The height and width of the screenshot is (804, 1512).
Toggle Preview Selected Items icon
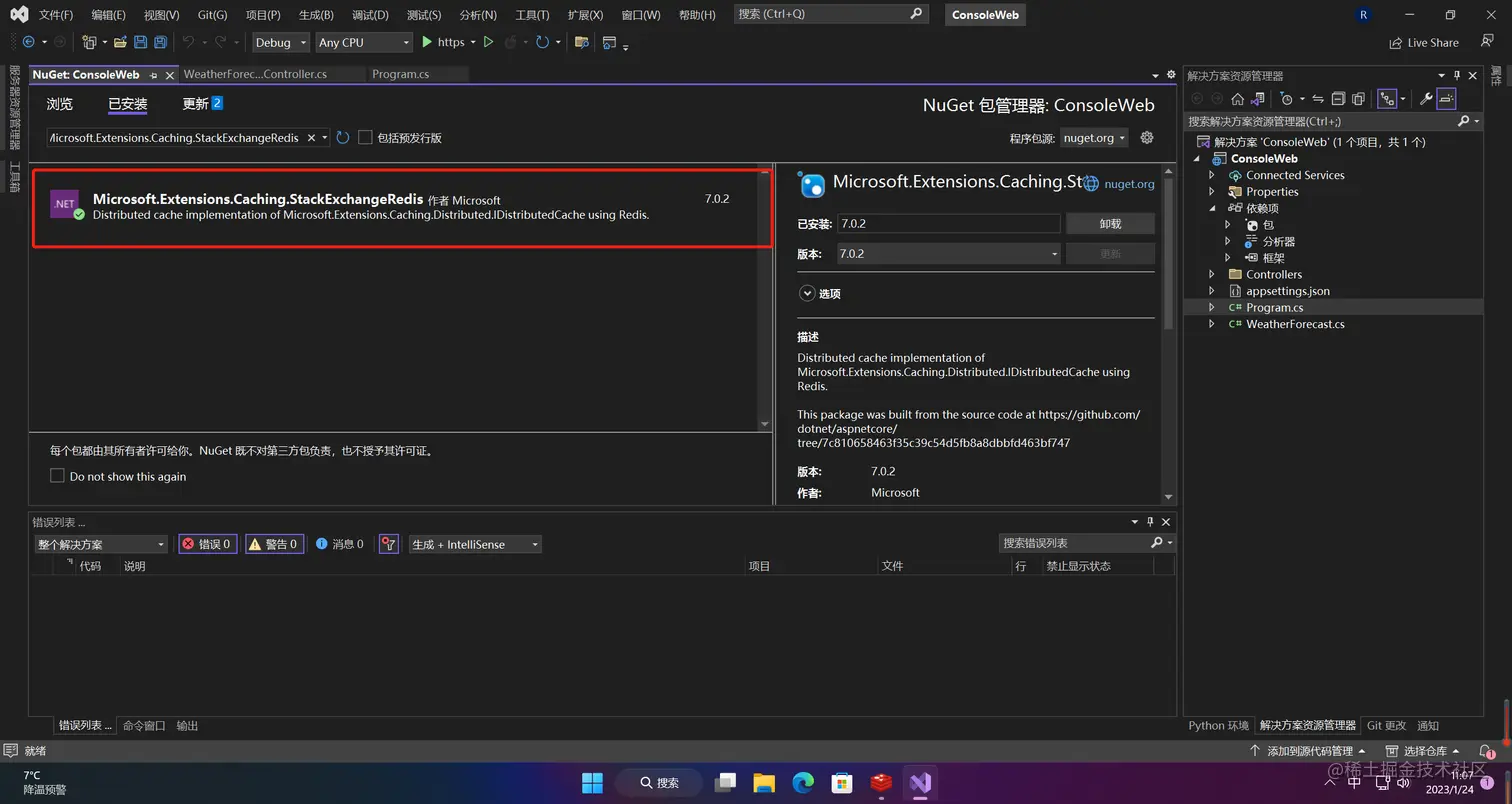coord(1446,99)
